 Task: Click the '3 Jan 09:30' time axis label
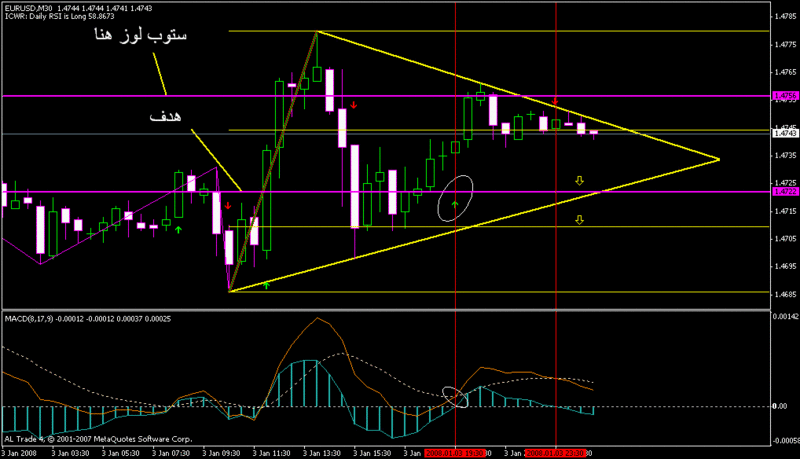221,453
